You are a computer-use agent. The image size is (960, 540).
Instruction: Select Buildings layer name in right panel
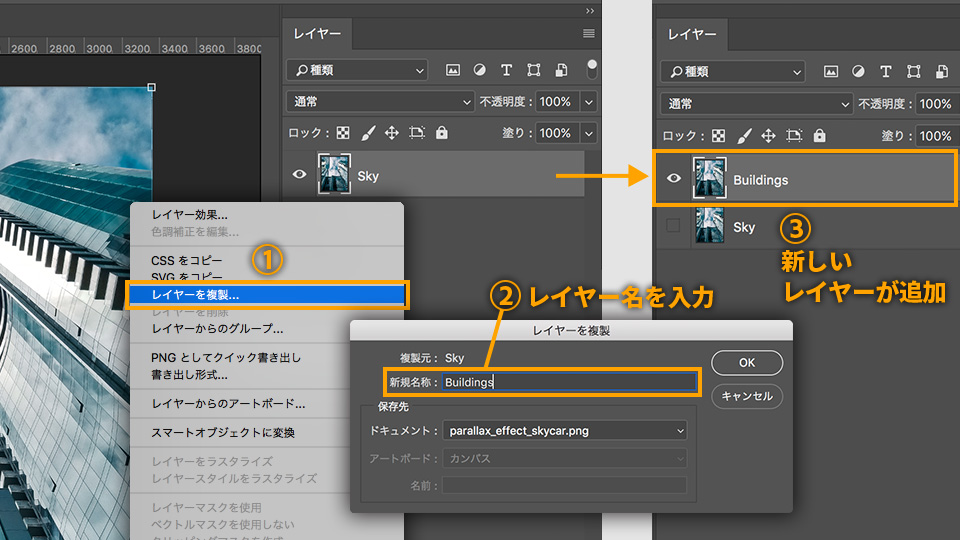click(760, 180)
